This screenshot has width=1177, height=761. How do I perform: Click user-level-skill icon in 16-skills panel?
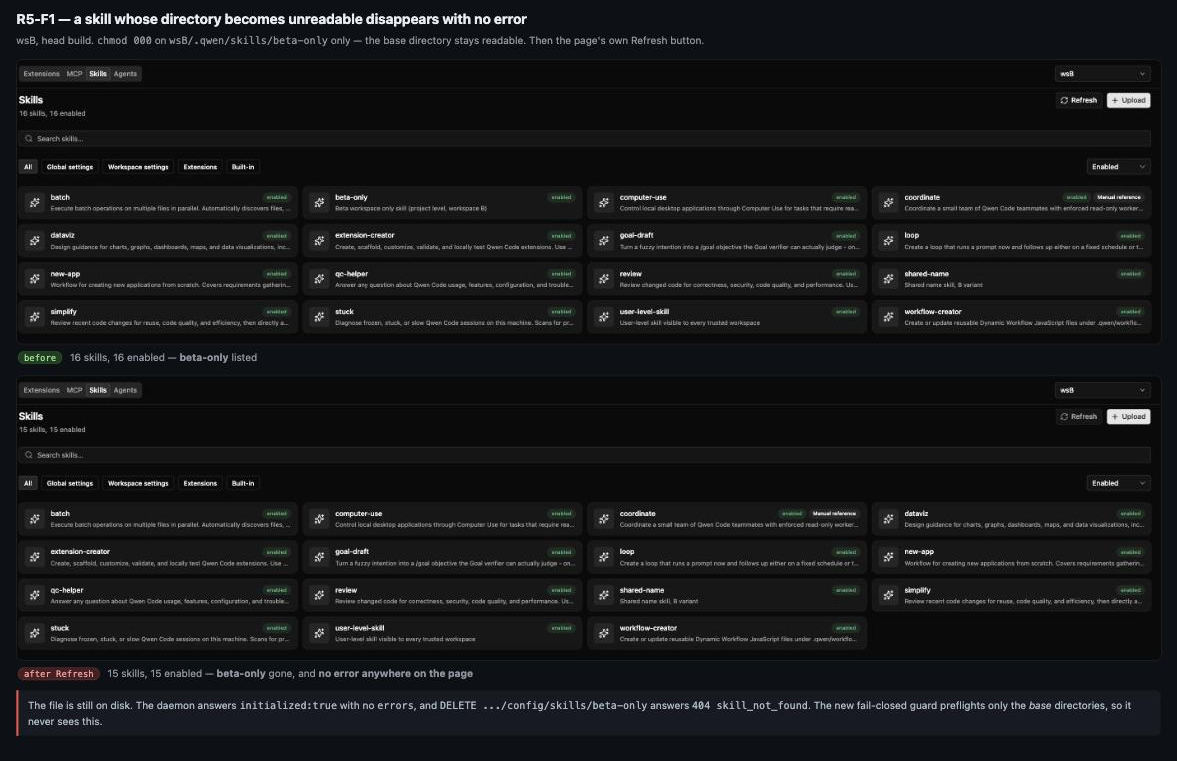click(604, 317)
